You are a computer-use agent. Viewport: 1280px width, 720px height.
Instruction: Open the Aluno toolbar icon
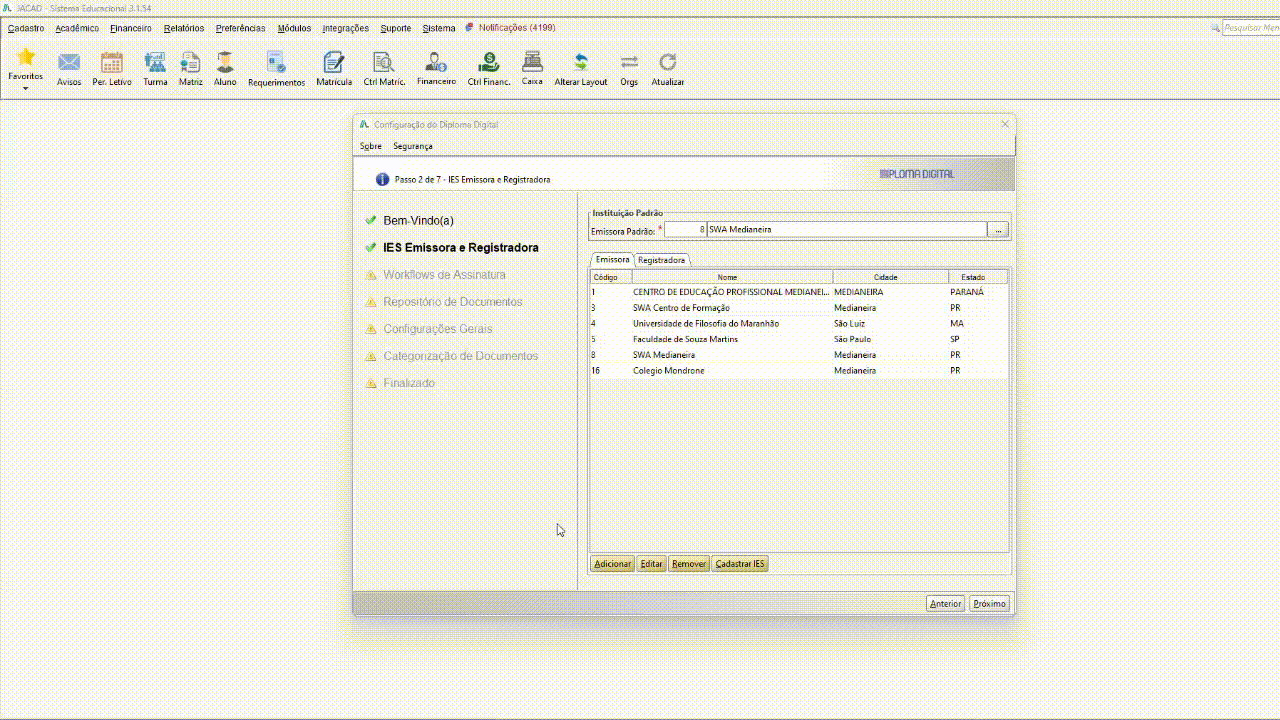(225, 63)
